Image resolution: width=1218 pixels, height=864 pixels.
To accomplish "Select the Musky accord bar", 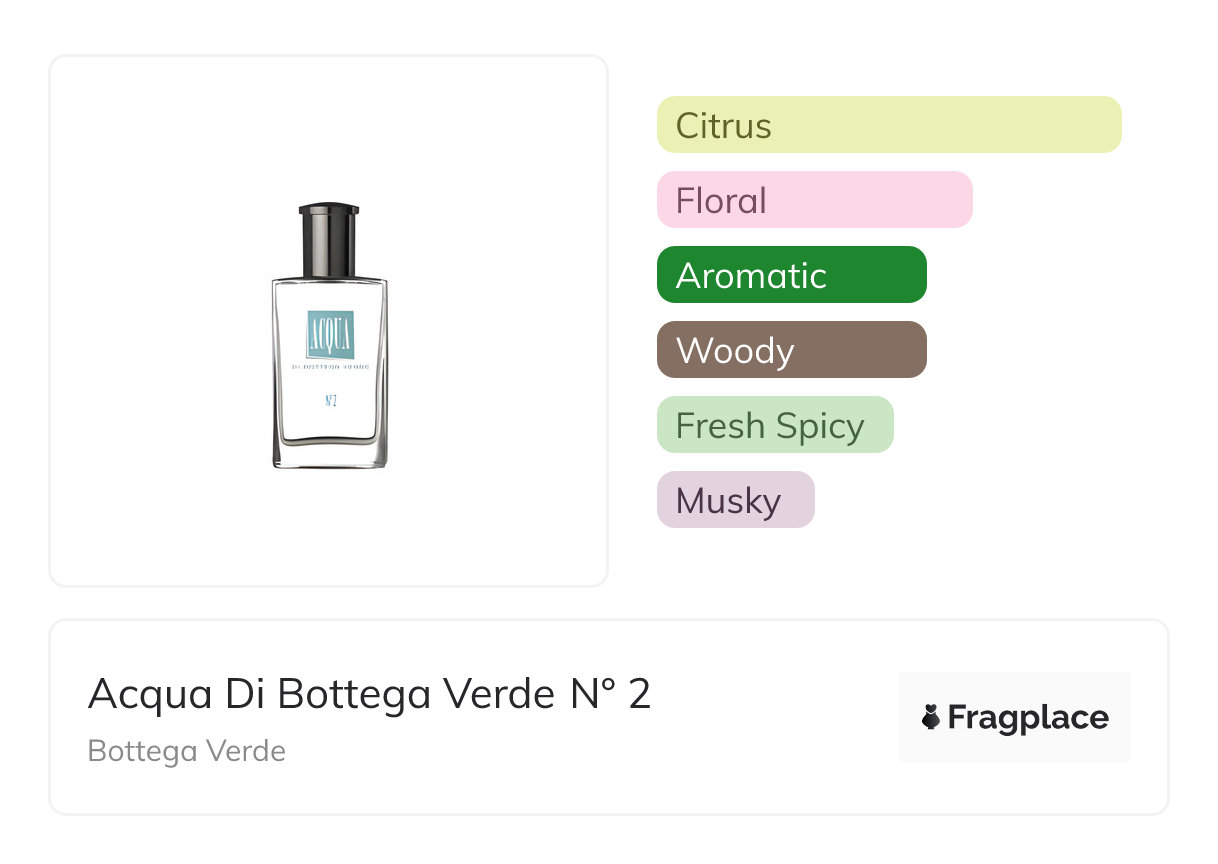I will coord(735,500).
